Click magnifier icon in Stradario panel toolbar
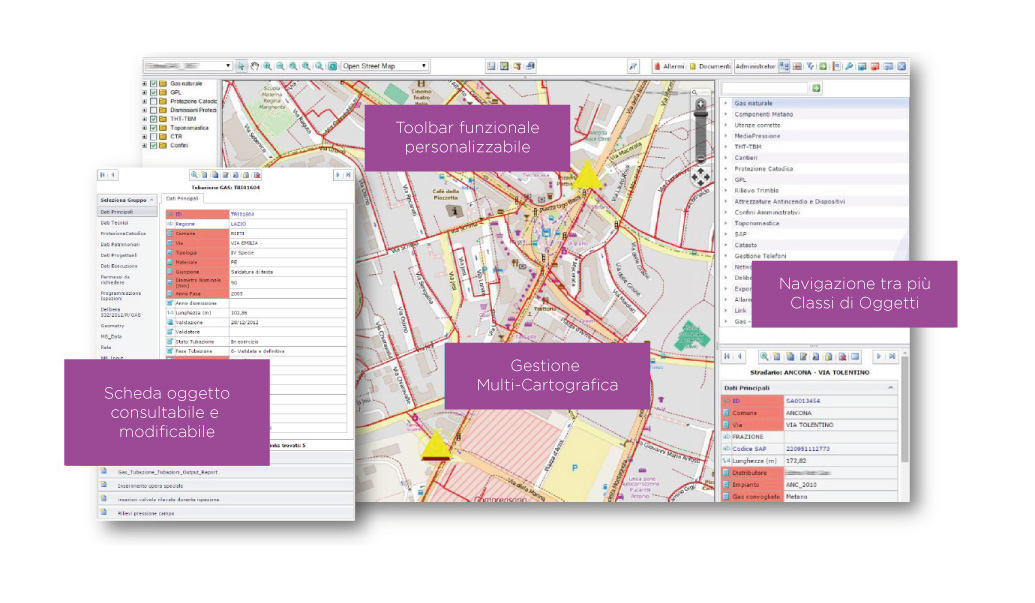Image resolution: width=1035 pixels, height=603 pixels. 764,356
